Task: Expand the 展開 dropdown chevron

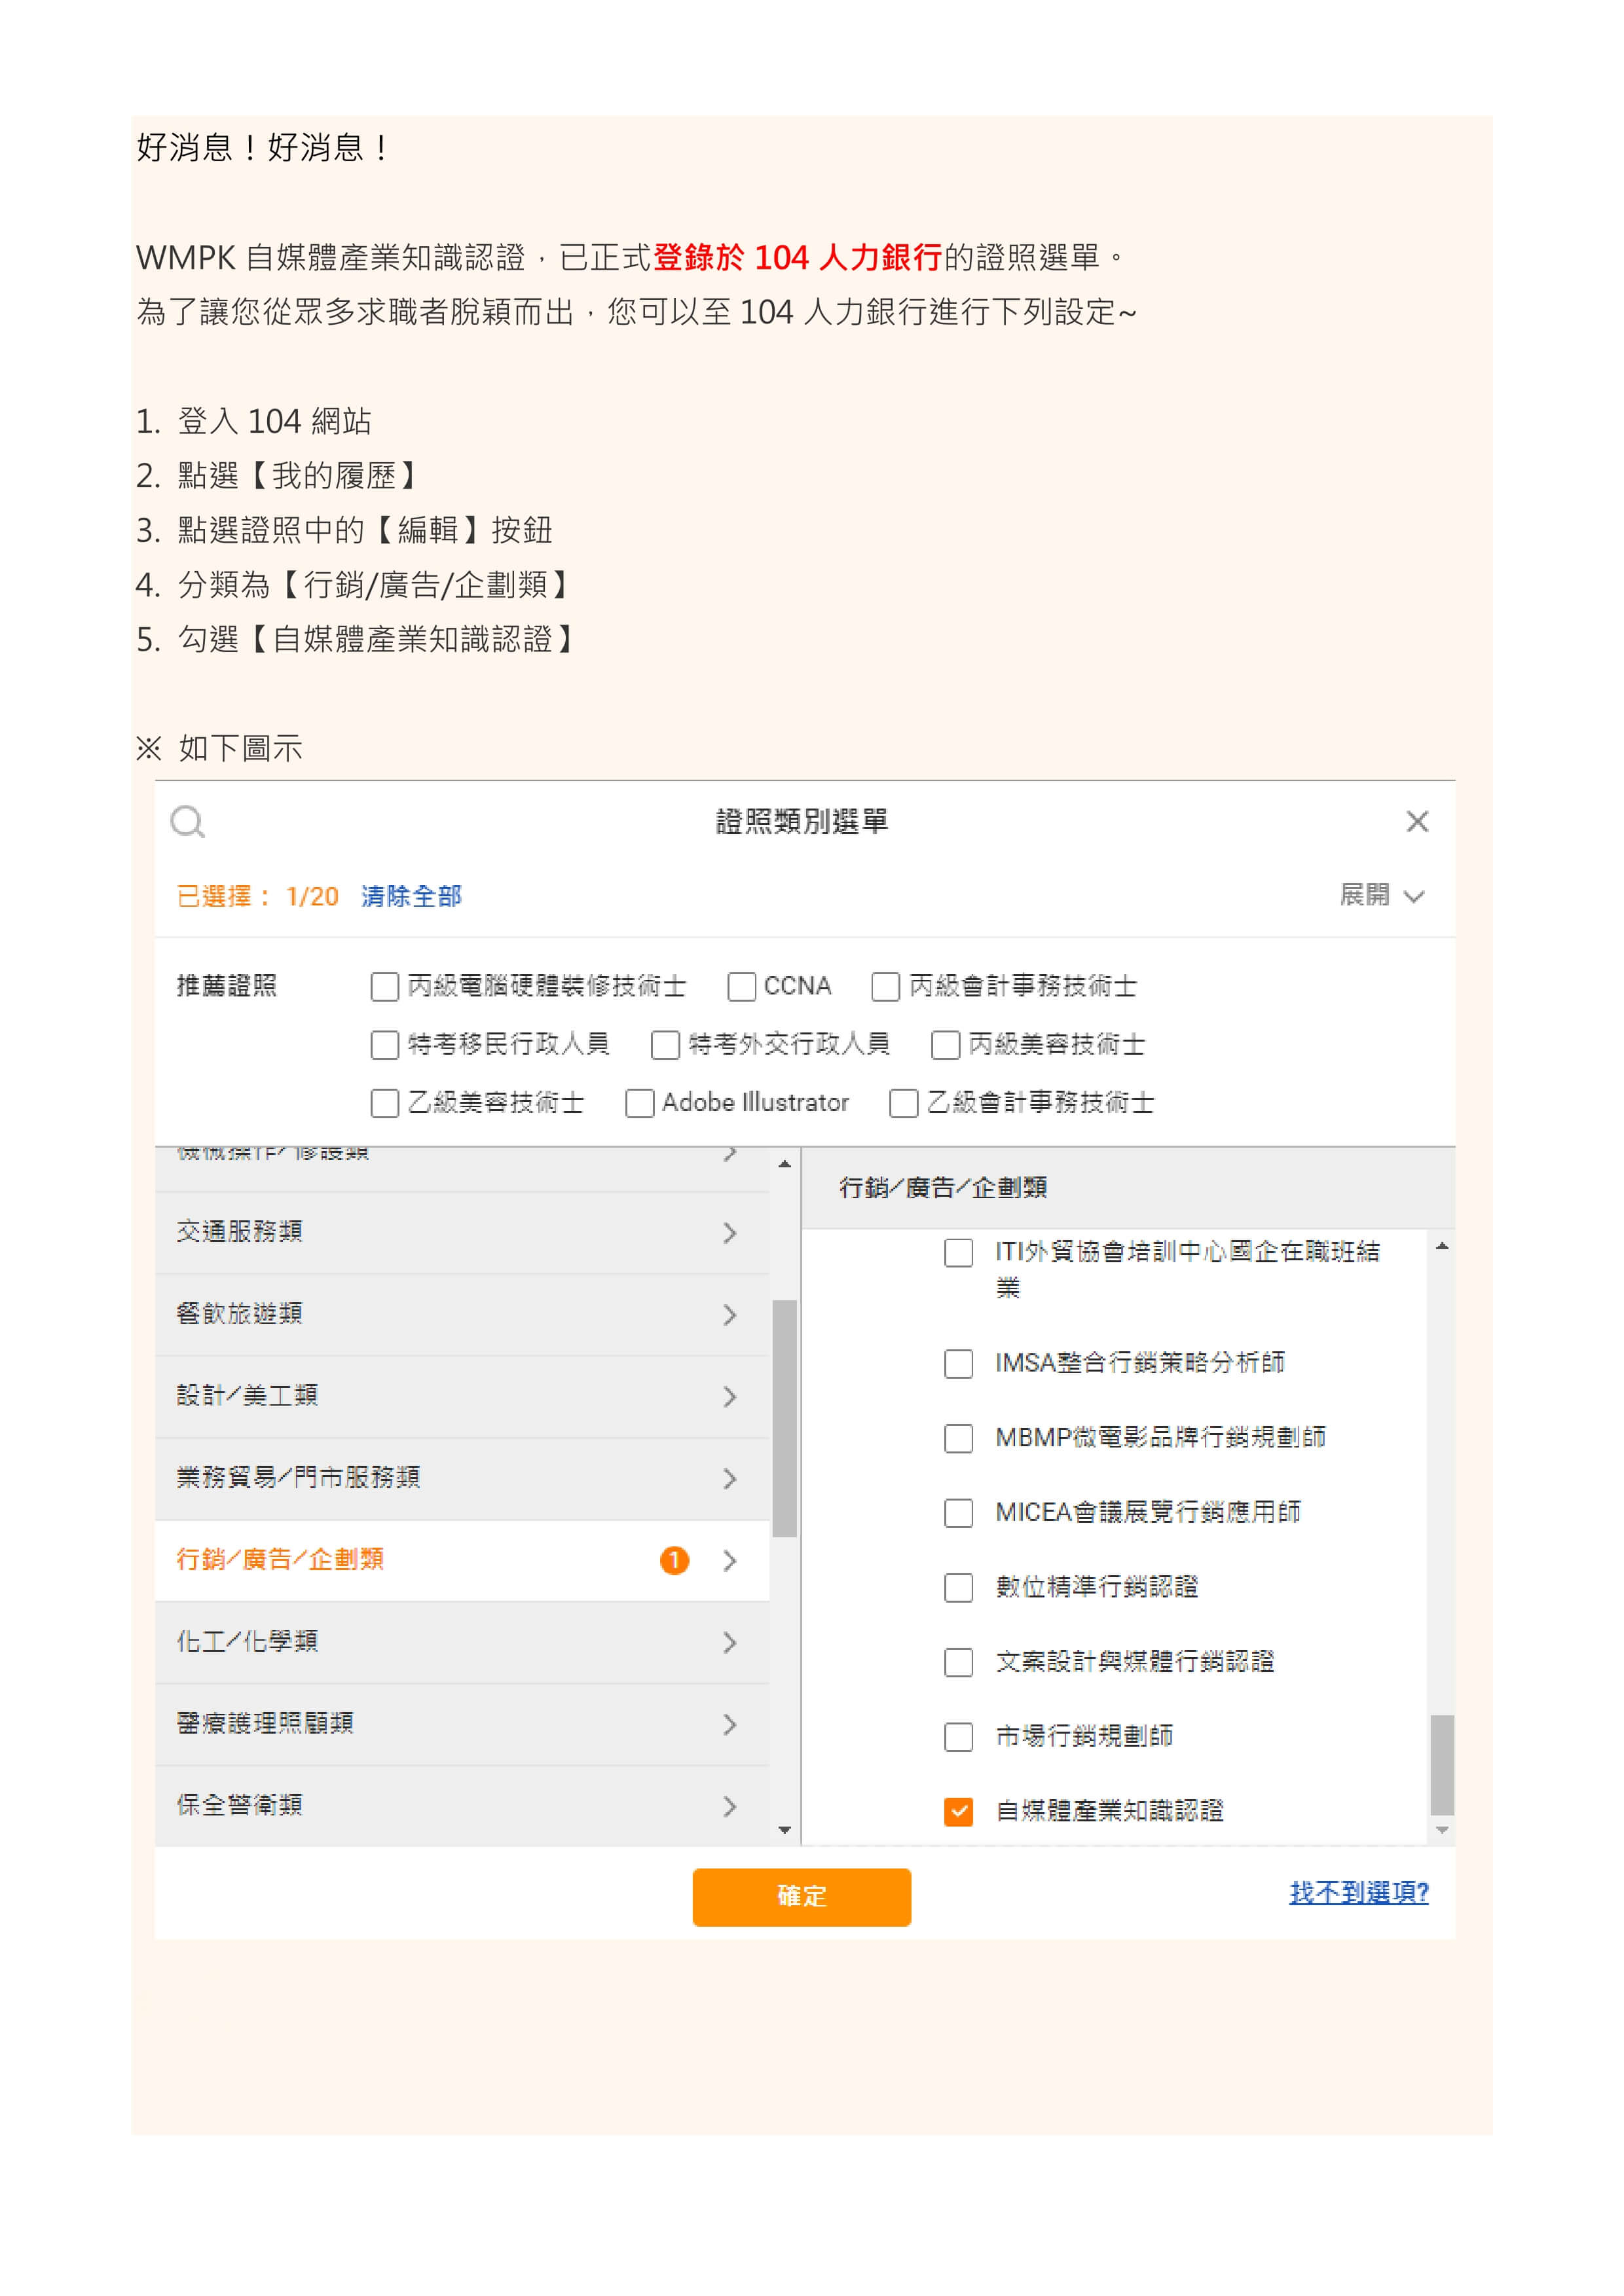Action: point(1413,896)
